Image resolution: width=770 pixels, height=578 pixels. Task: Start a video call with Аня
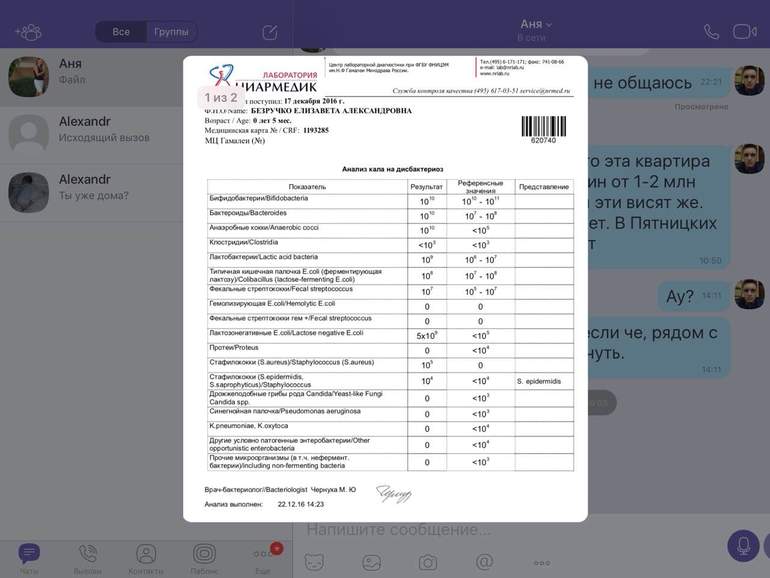pos(743,31)
